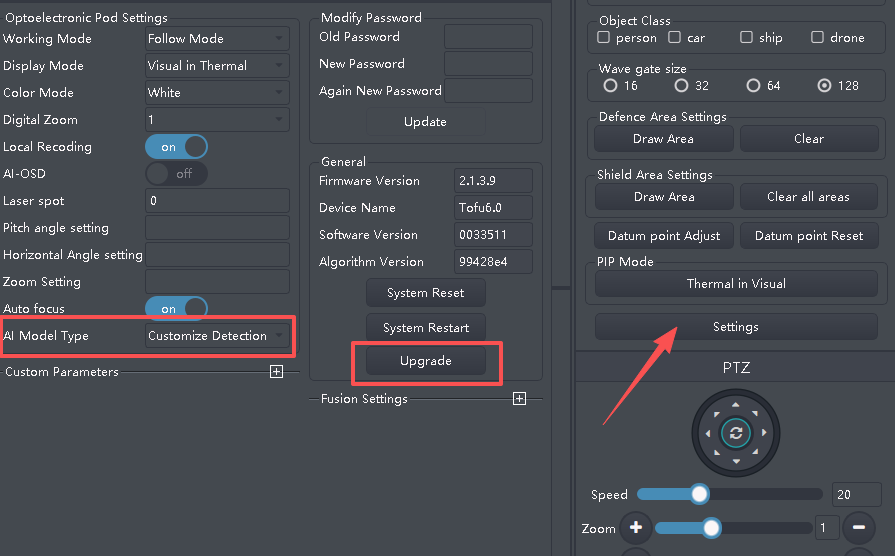The height and width of the screenshot is (556, 895).
Task: Click the Upgrade button
Action: (x=426, y=361)
